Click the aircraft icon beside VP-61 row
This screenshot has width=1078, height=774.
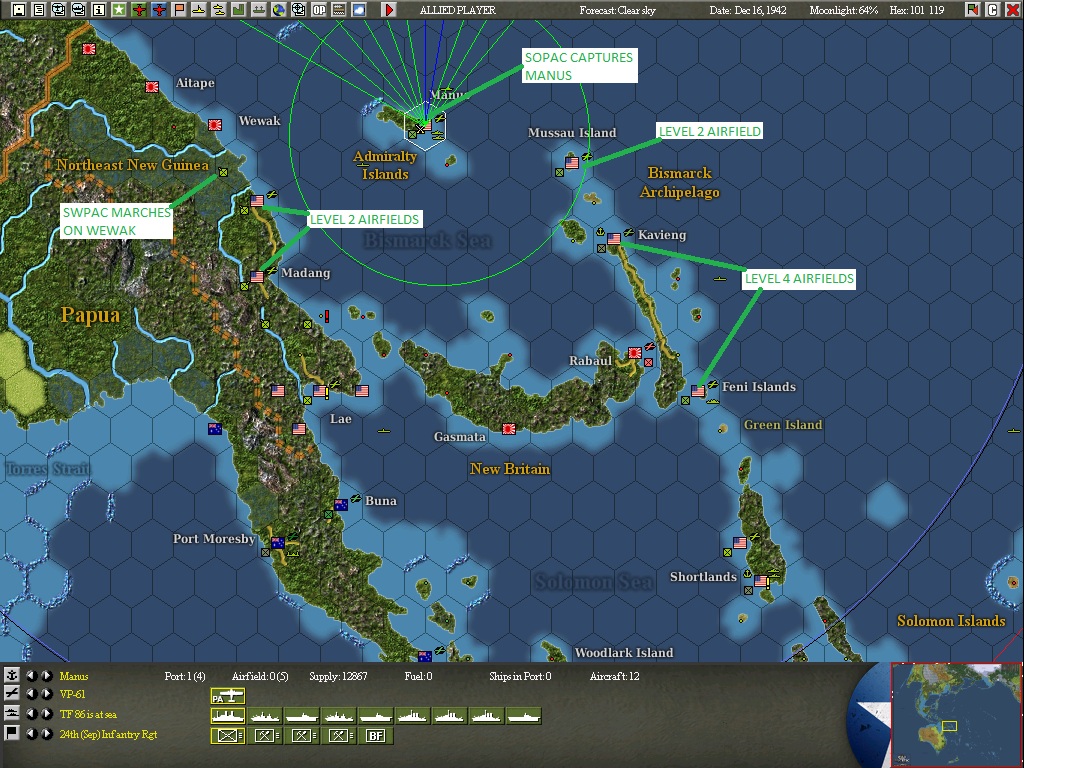pos(12,694)
